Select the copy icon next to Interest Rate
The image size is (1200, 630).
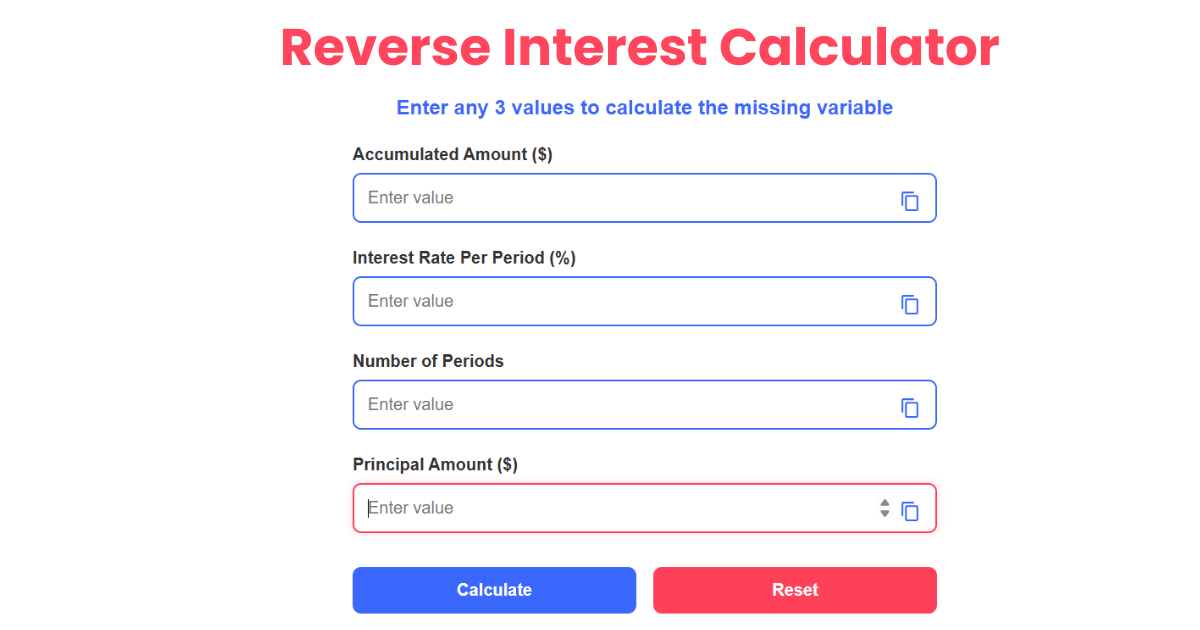coord(910,304)
